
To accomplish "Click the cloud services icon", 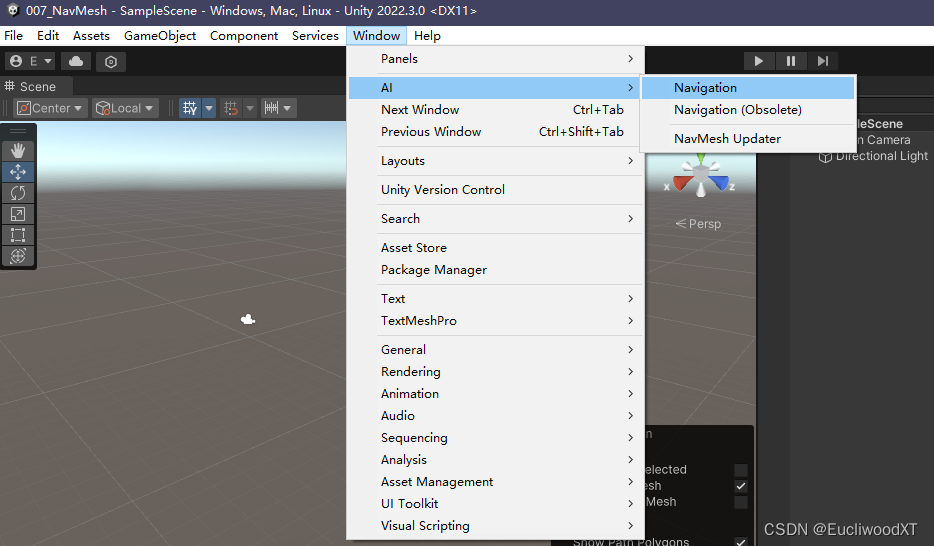I will point(76,61).
